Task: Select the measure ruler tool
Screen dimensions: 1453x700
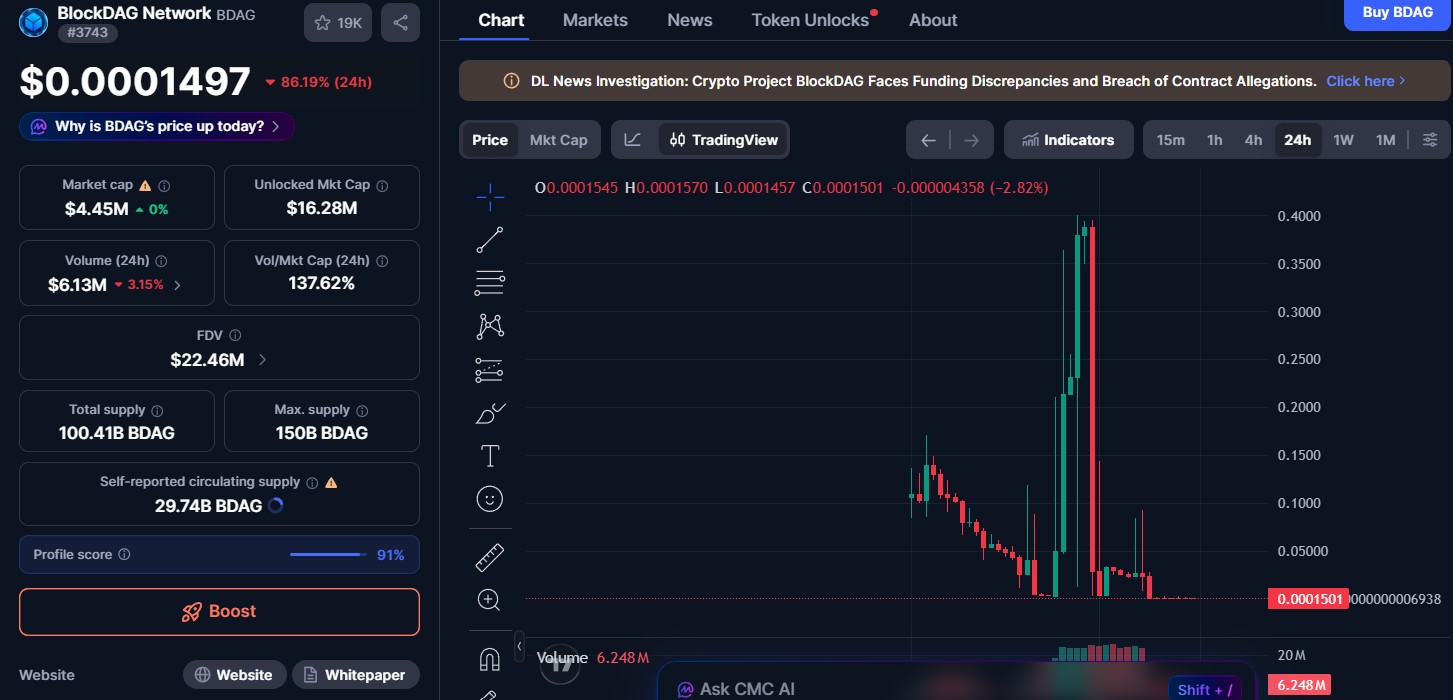Action: click(x=490, y=556)
